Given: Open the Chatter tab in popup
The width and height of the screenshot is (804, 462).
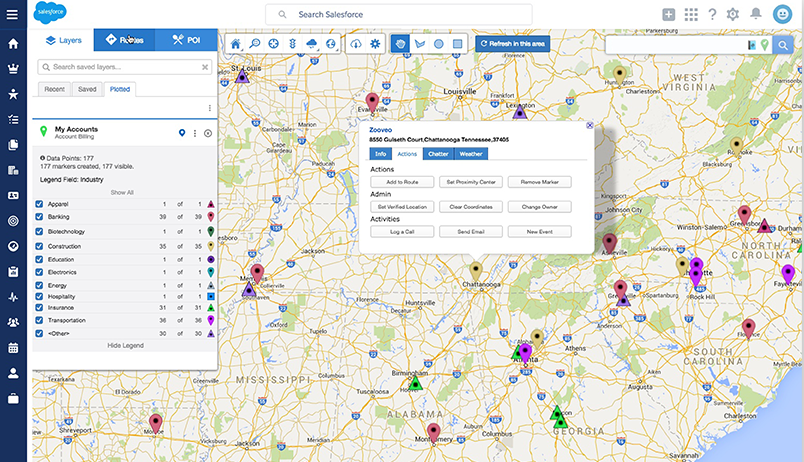Looking at the screenshot, I should [x=437, y=154].
